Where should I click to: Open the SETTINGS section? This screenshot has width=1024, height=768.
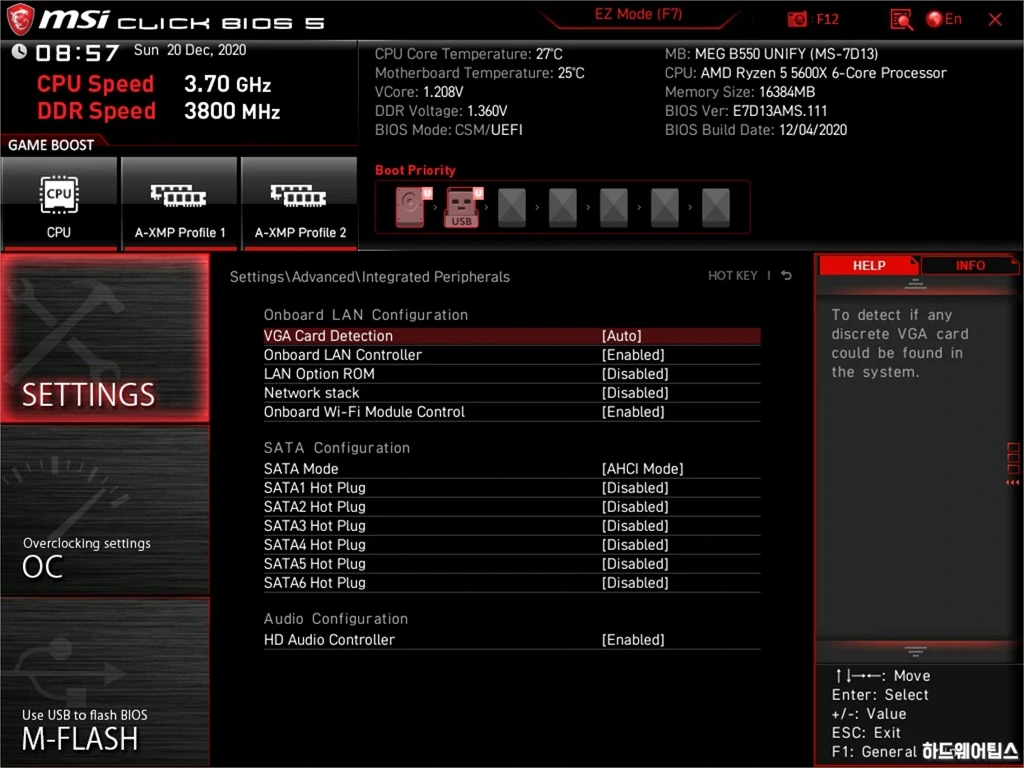pos(105,338)
